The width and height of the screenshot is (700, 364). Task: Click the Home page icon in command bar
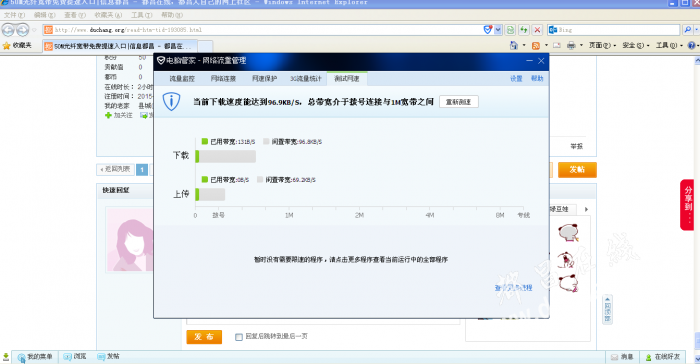coord(514,45)
